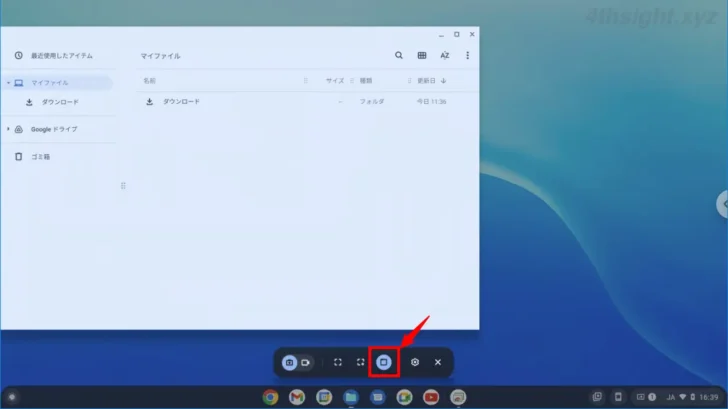Switch capture toolbar to video recording

point(306,362)
